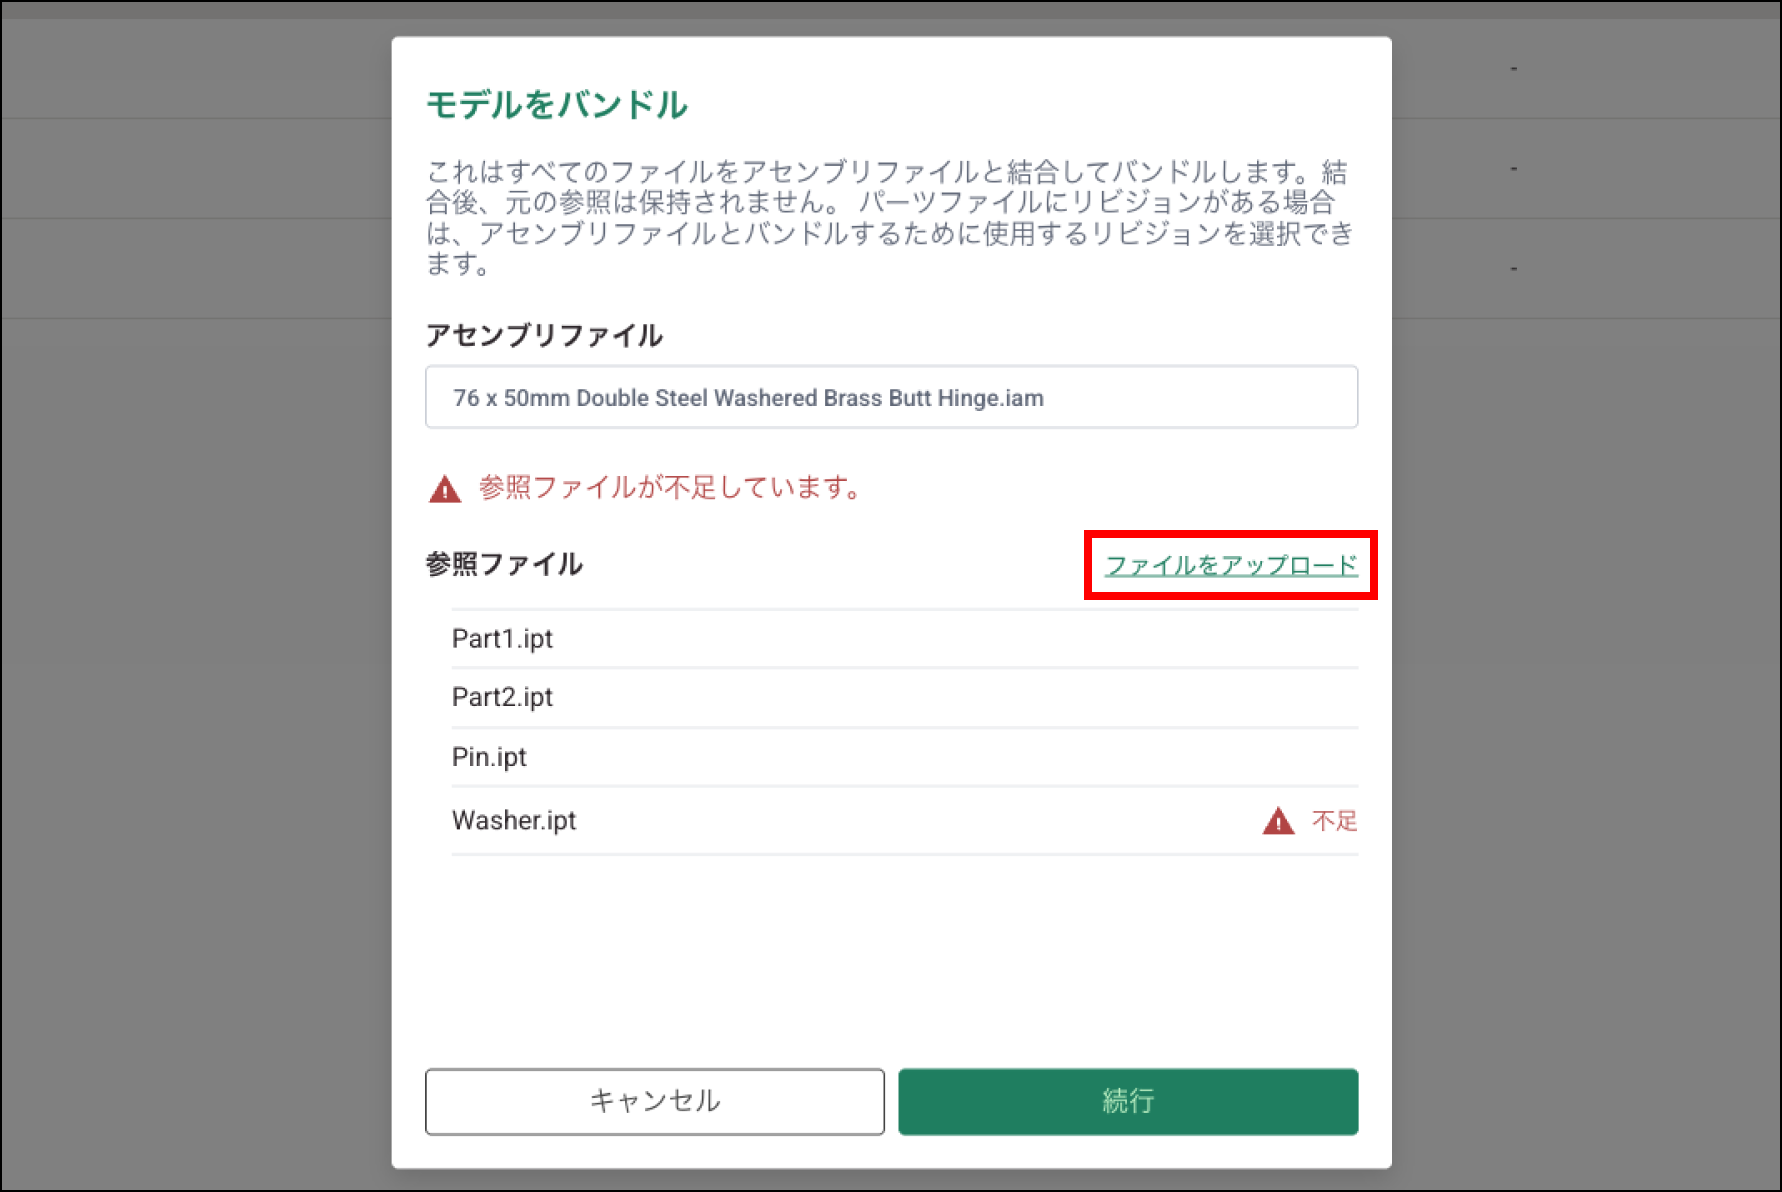
Task: Click the アセンブリファイル section heading
Action: point(544,335)
